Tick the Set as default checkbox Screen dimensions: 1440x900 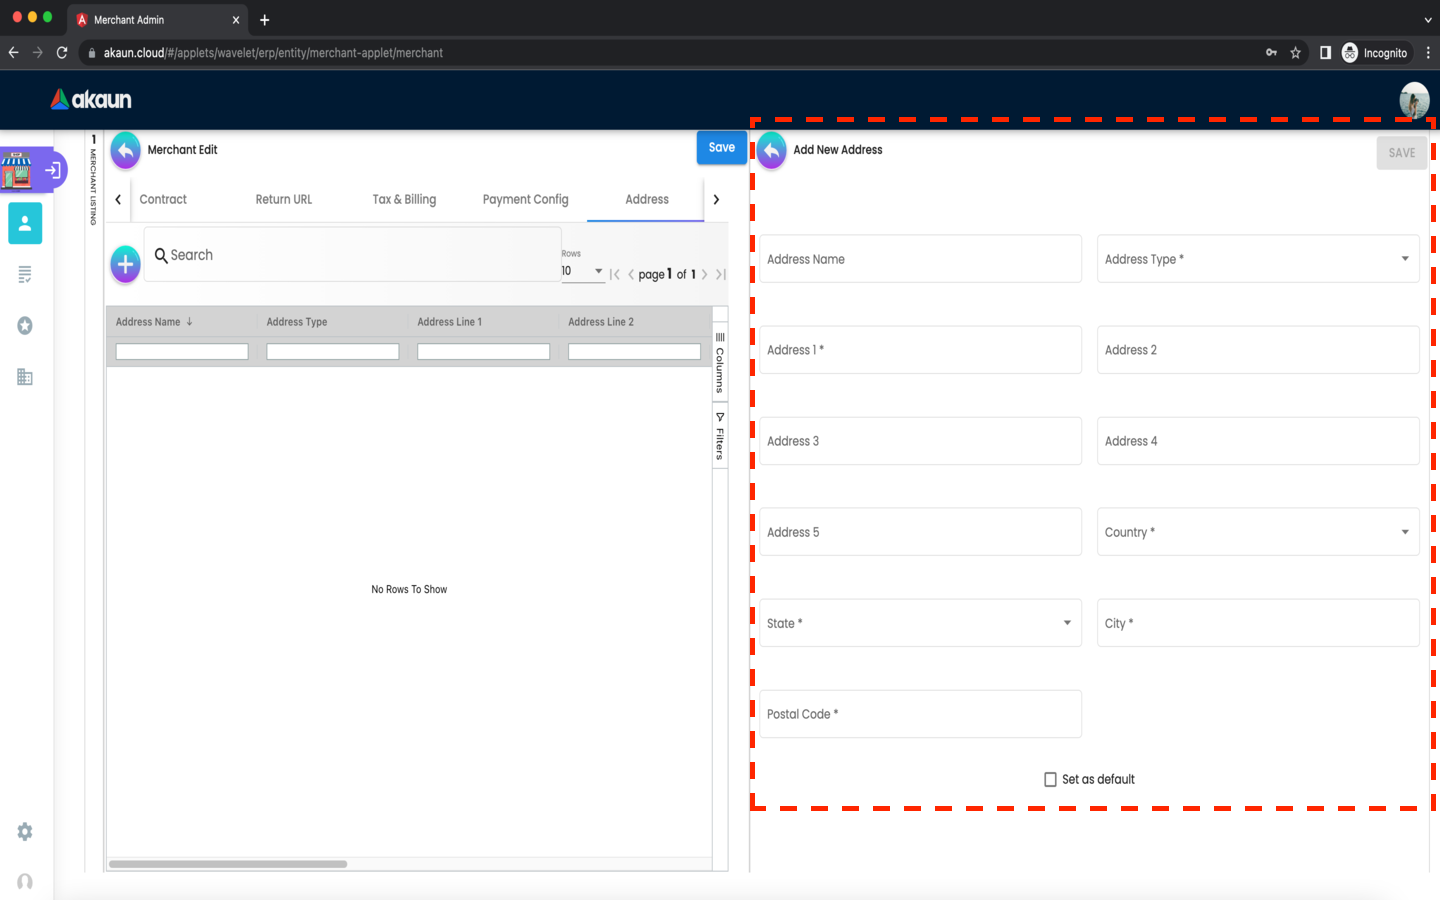pos(1050,780)
